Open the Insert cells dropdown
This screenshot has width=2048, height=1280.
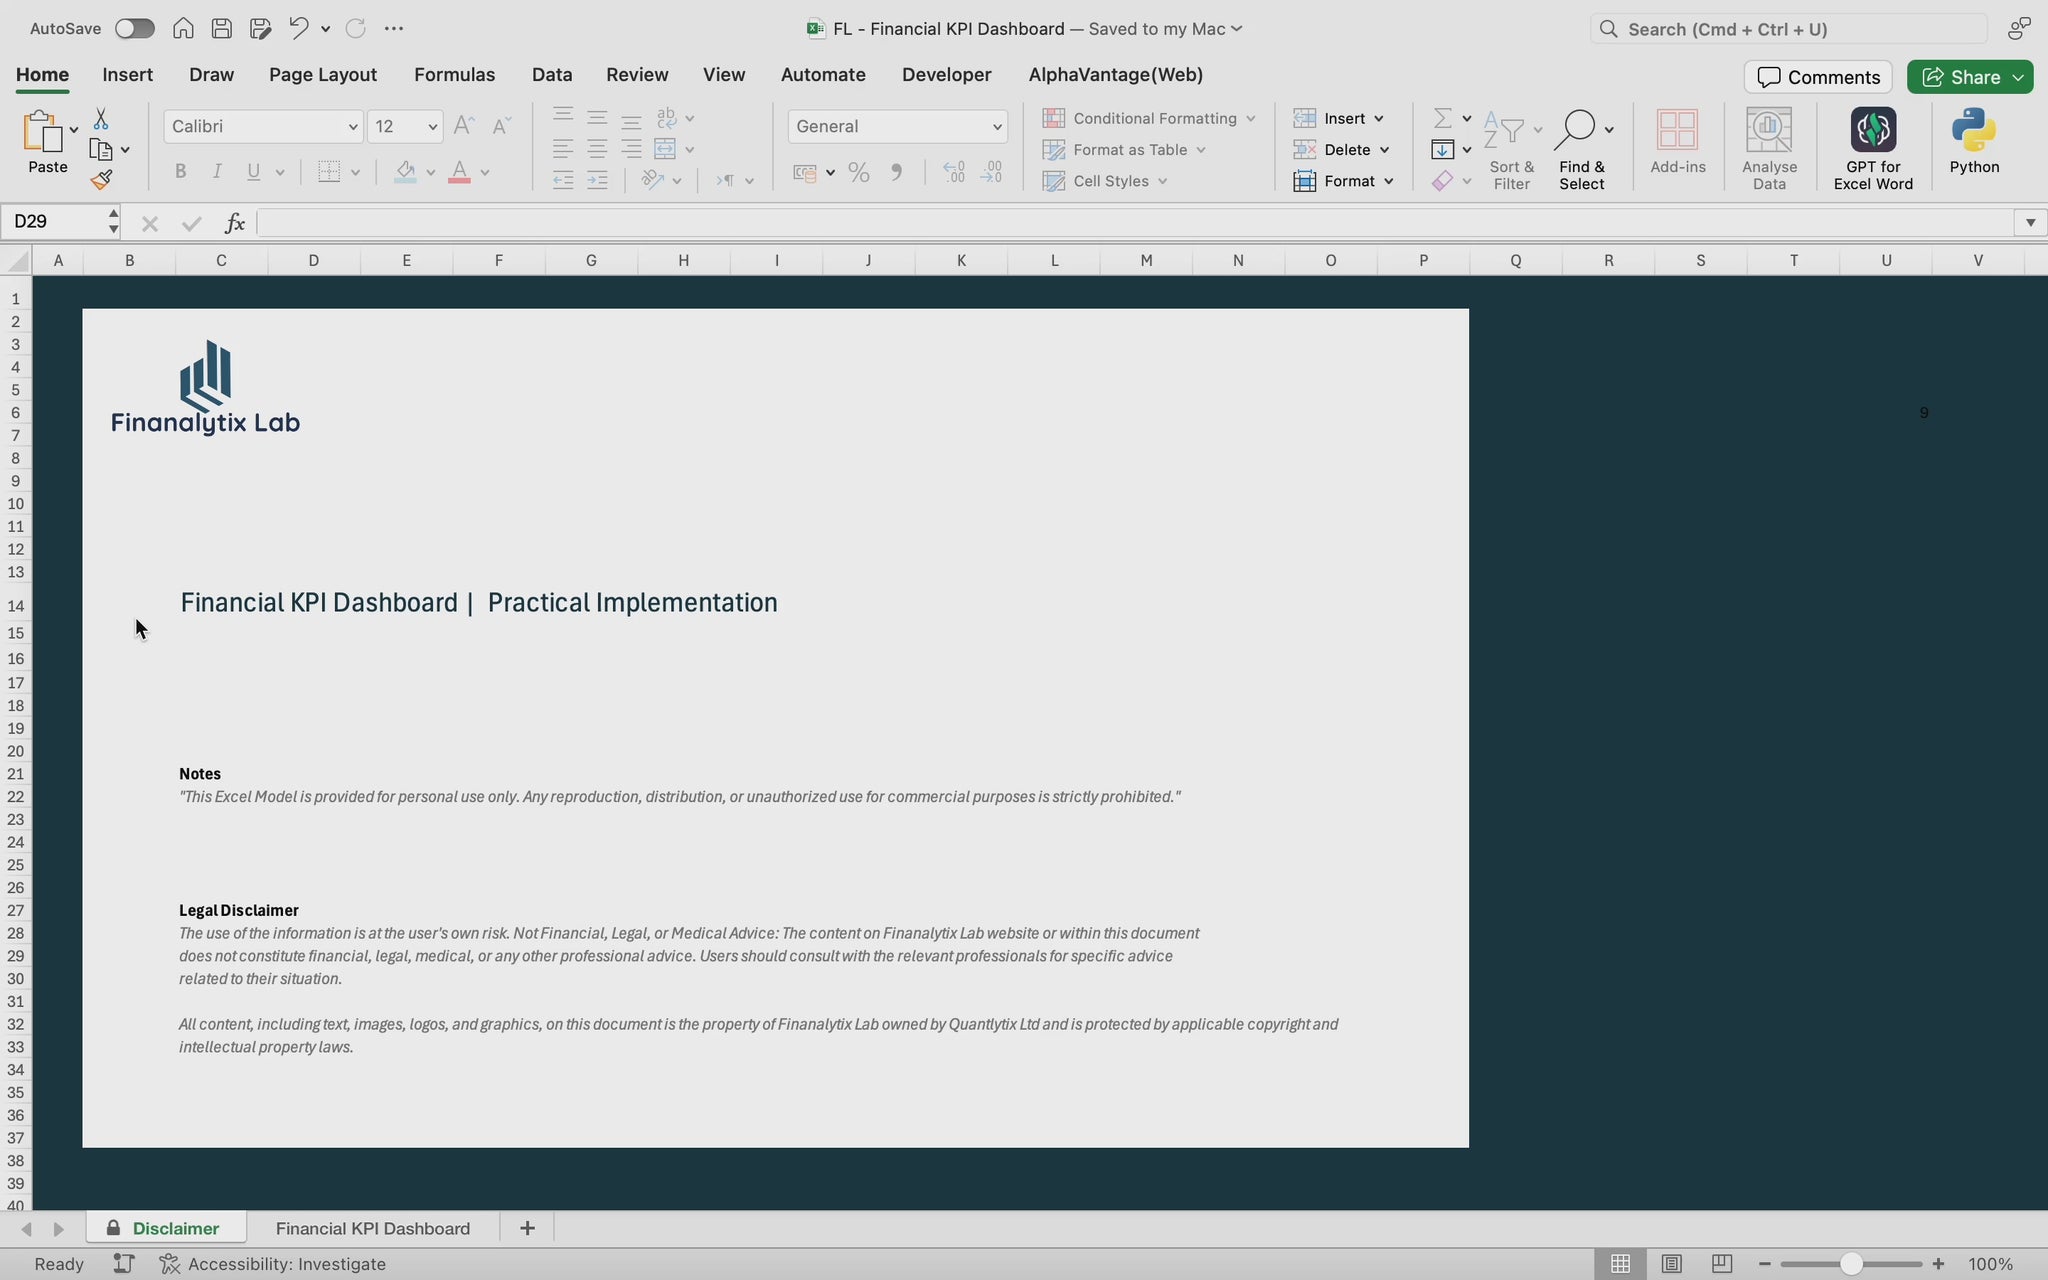(x=1338, y=118)
